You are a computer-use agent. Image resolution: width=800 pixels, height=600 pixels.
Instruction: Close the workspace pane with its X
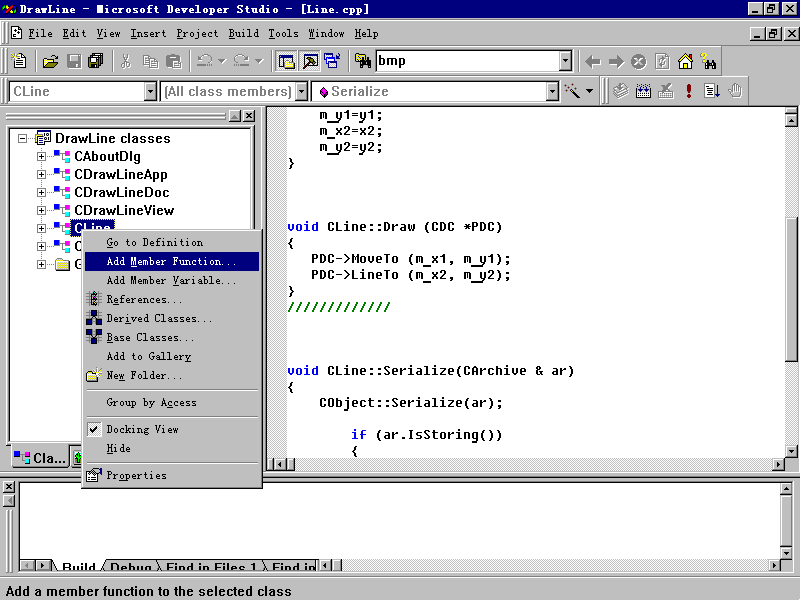point(248,116)
